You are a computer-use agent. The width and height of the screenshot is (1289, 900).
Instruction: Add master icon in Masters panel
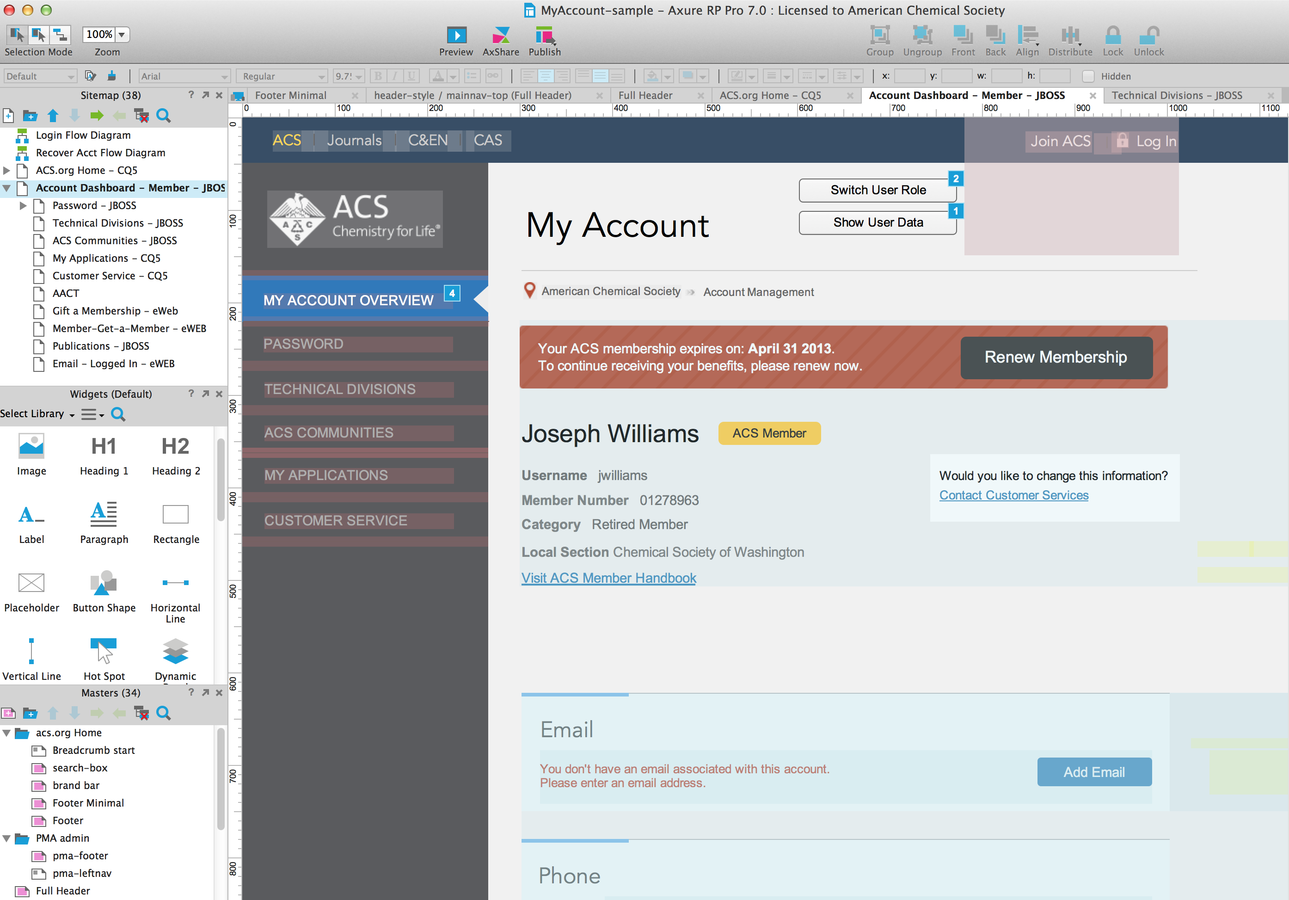point(8,713)
